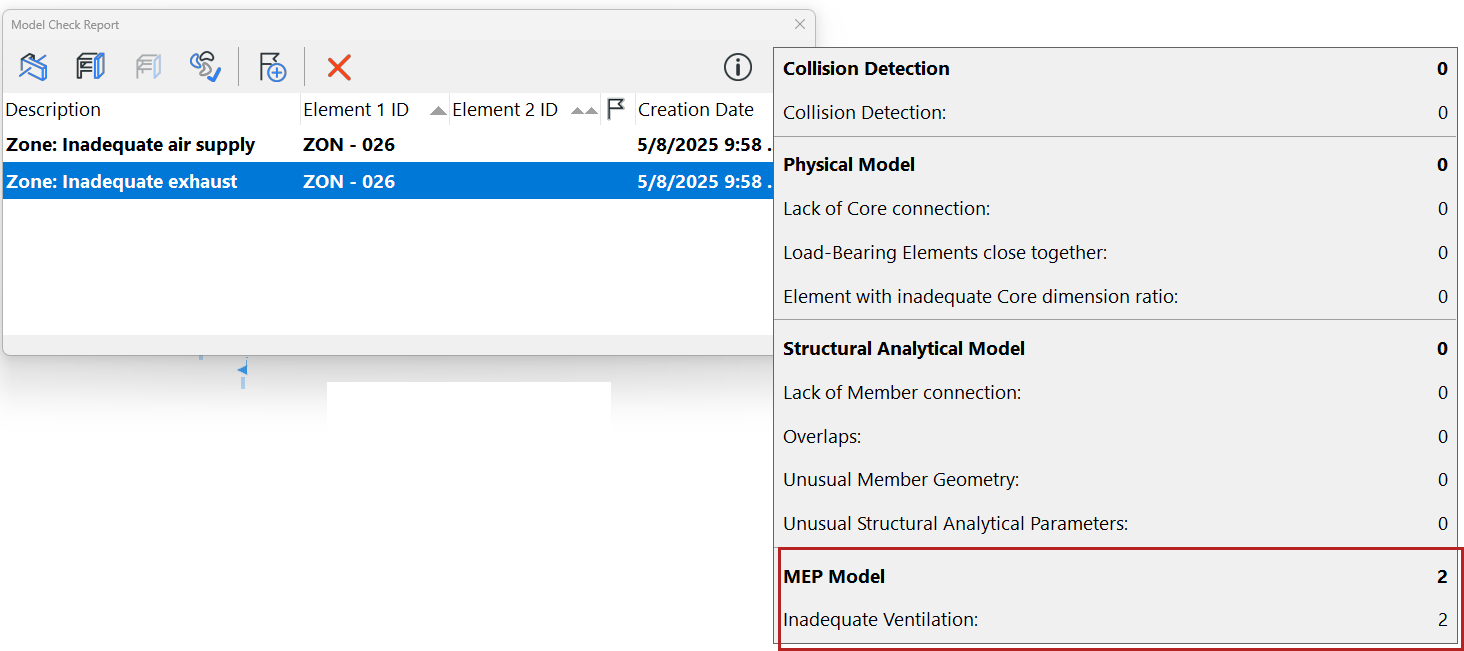1464x651 pixels.
Task: Click the chain link with checkmark icon
Action: coord(205,67)
